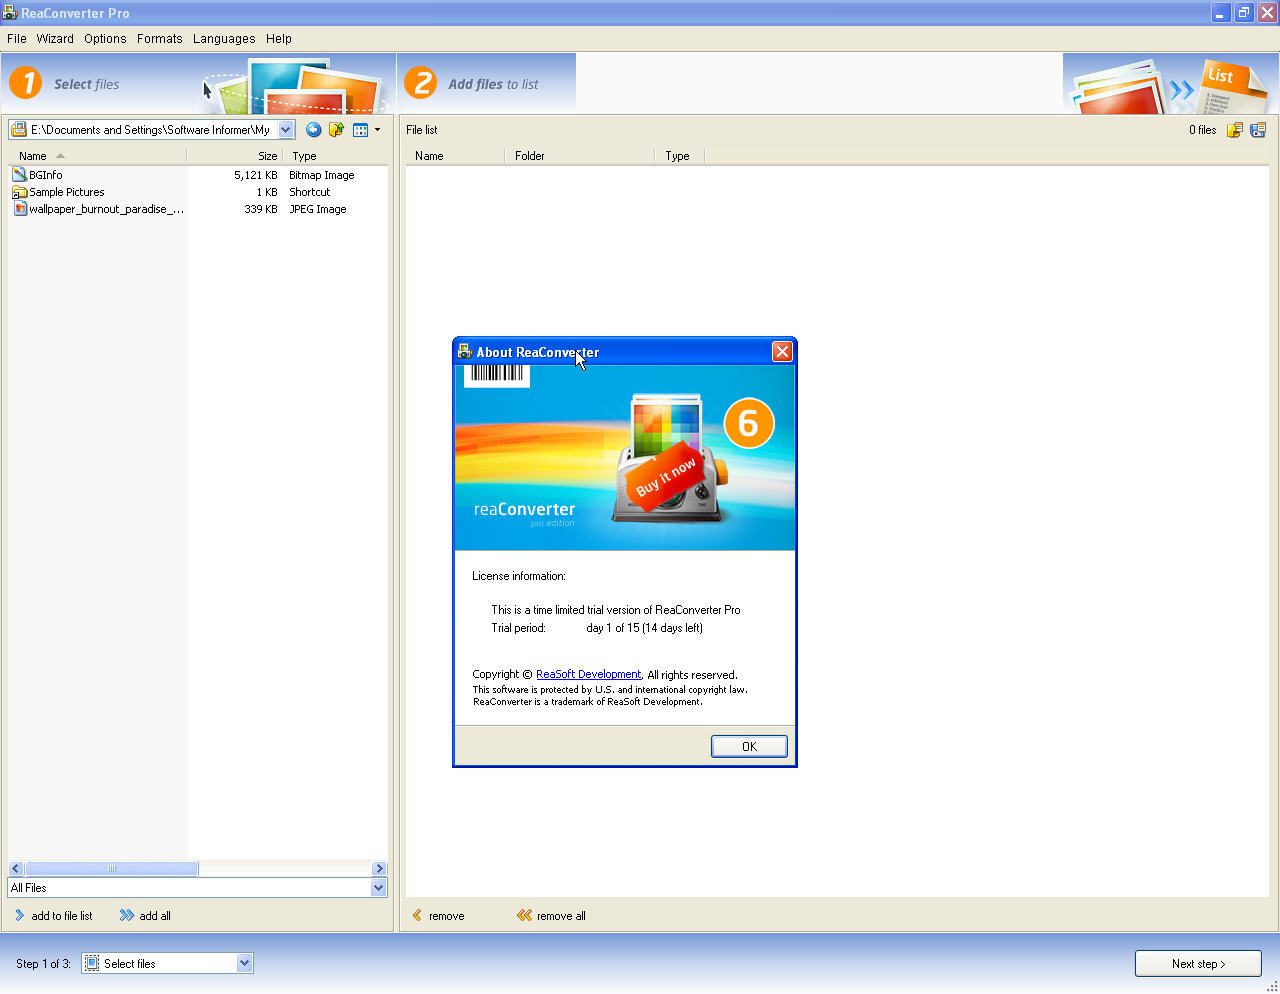
Task: Sort browser files by Size column
Action: click(235, 156)
